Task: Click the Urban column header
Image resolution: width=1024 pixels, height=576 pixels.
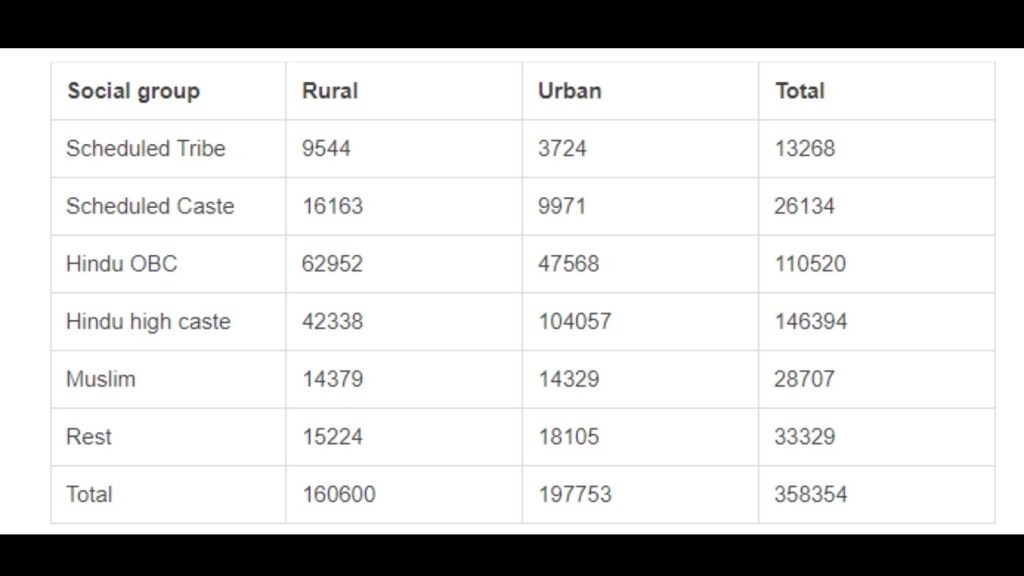Action: [569, 91]
